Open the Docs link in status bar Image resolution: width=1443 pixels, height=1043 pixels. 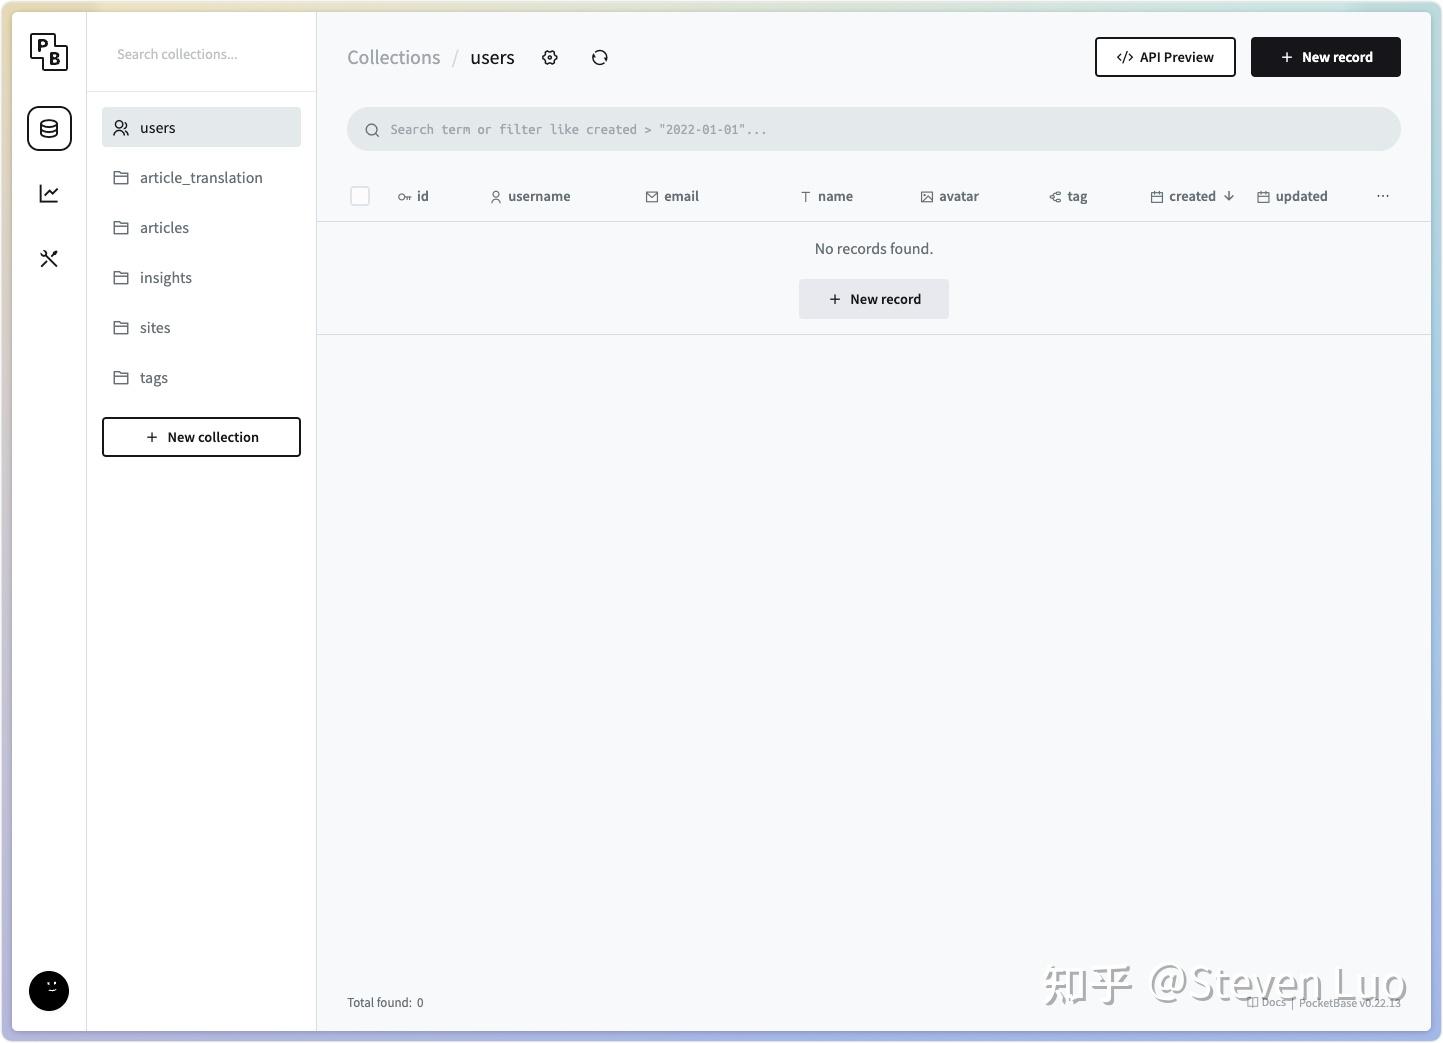pos(1271,1002)
